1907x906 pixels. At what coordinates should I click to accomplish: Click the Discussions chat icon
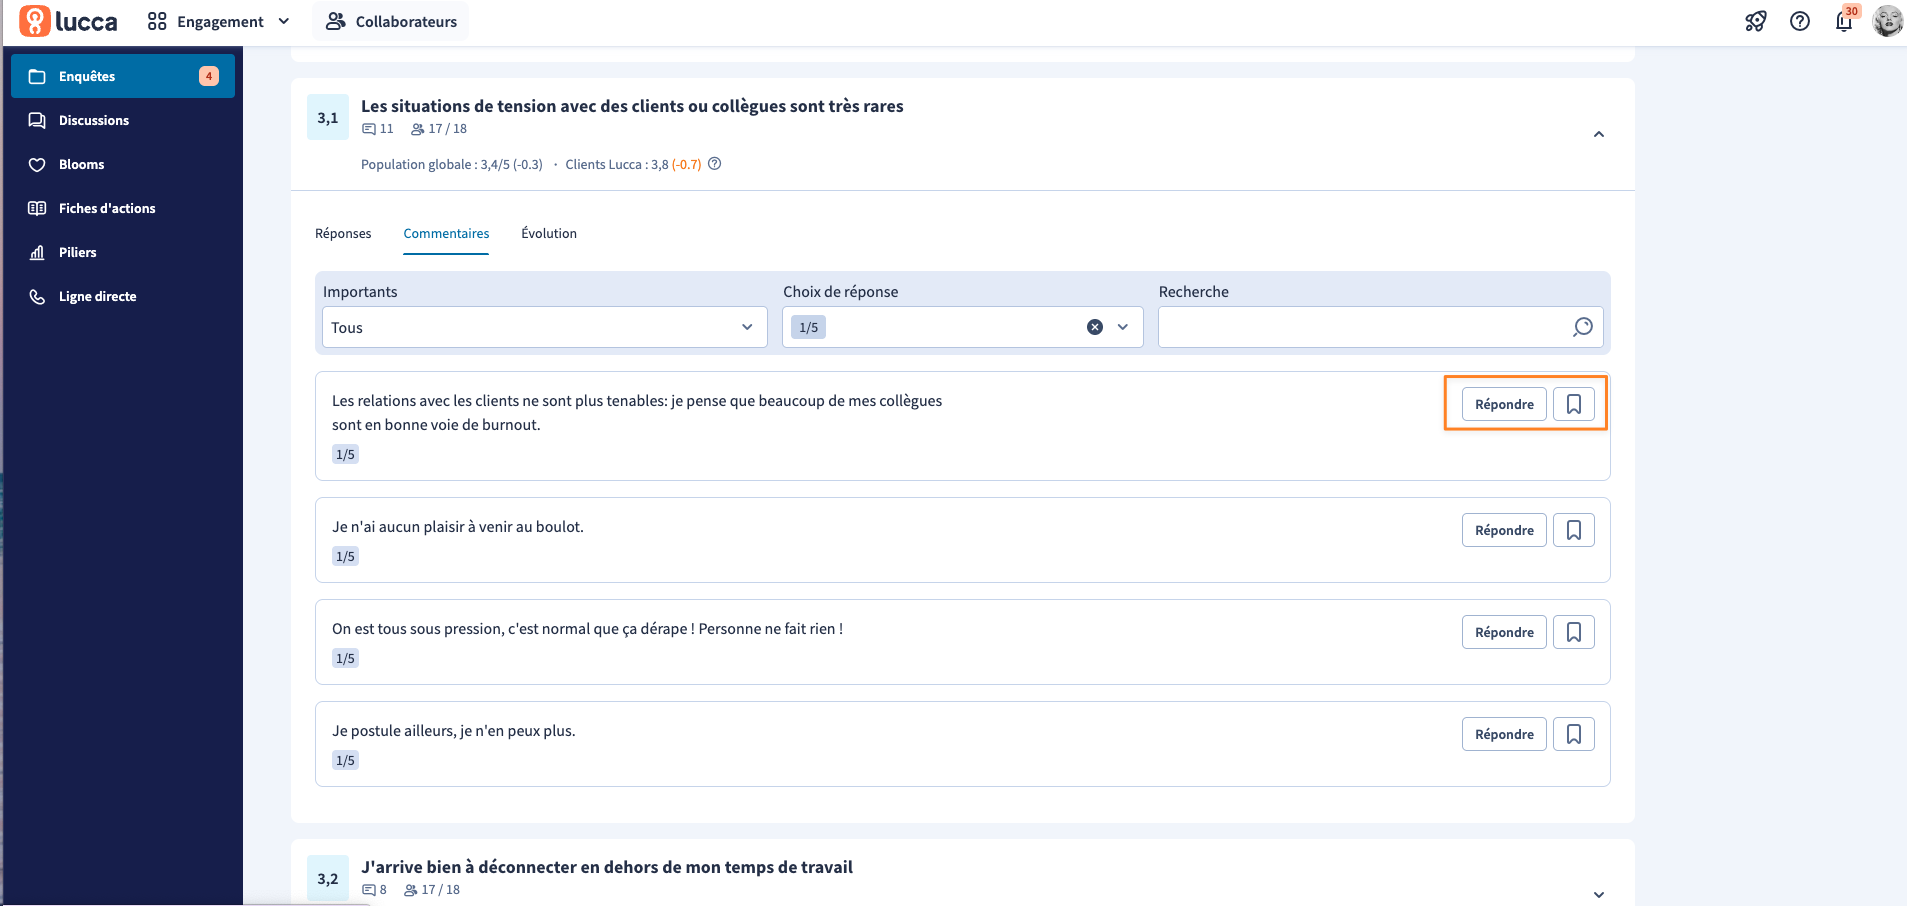click(37, 120)
